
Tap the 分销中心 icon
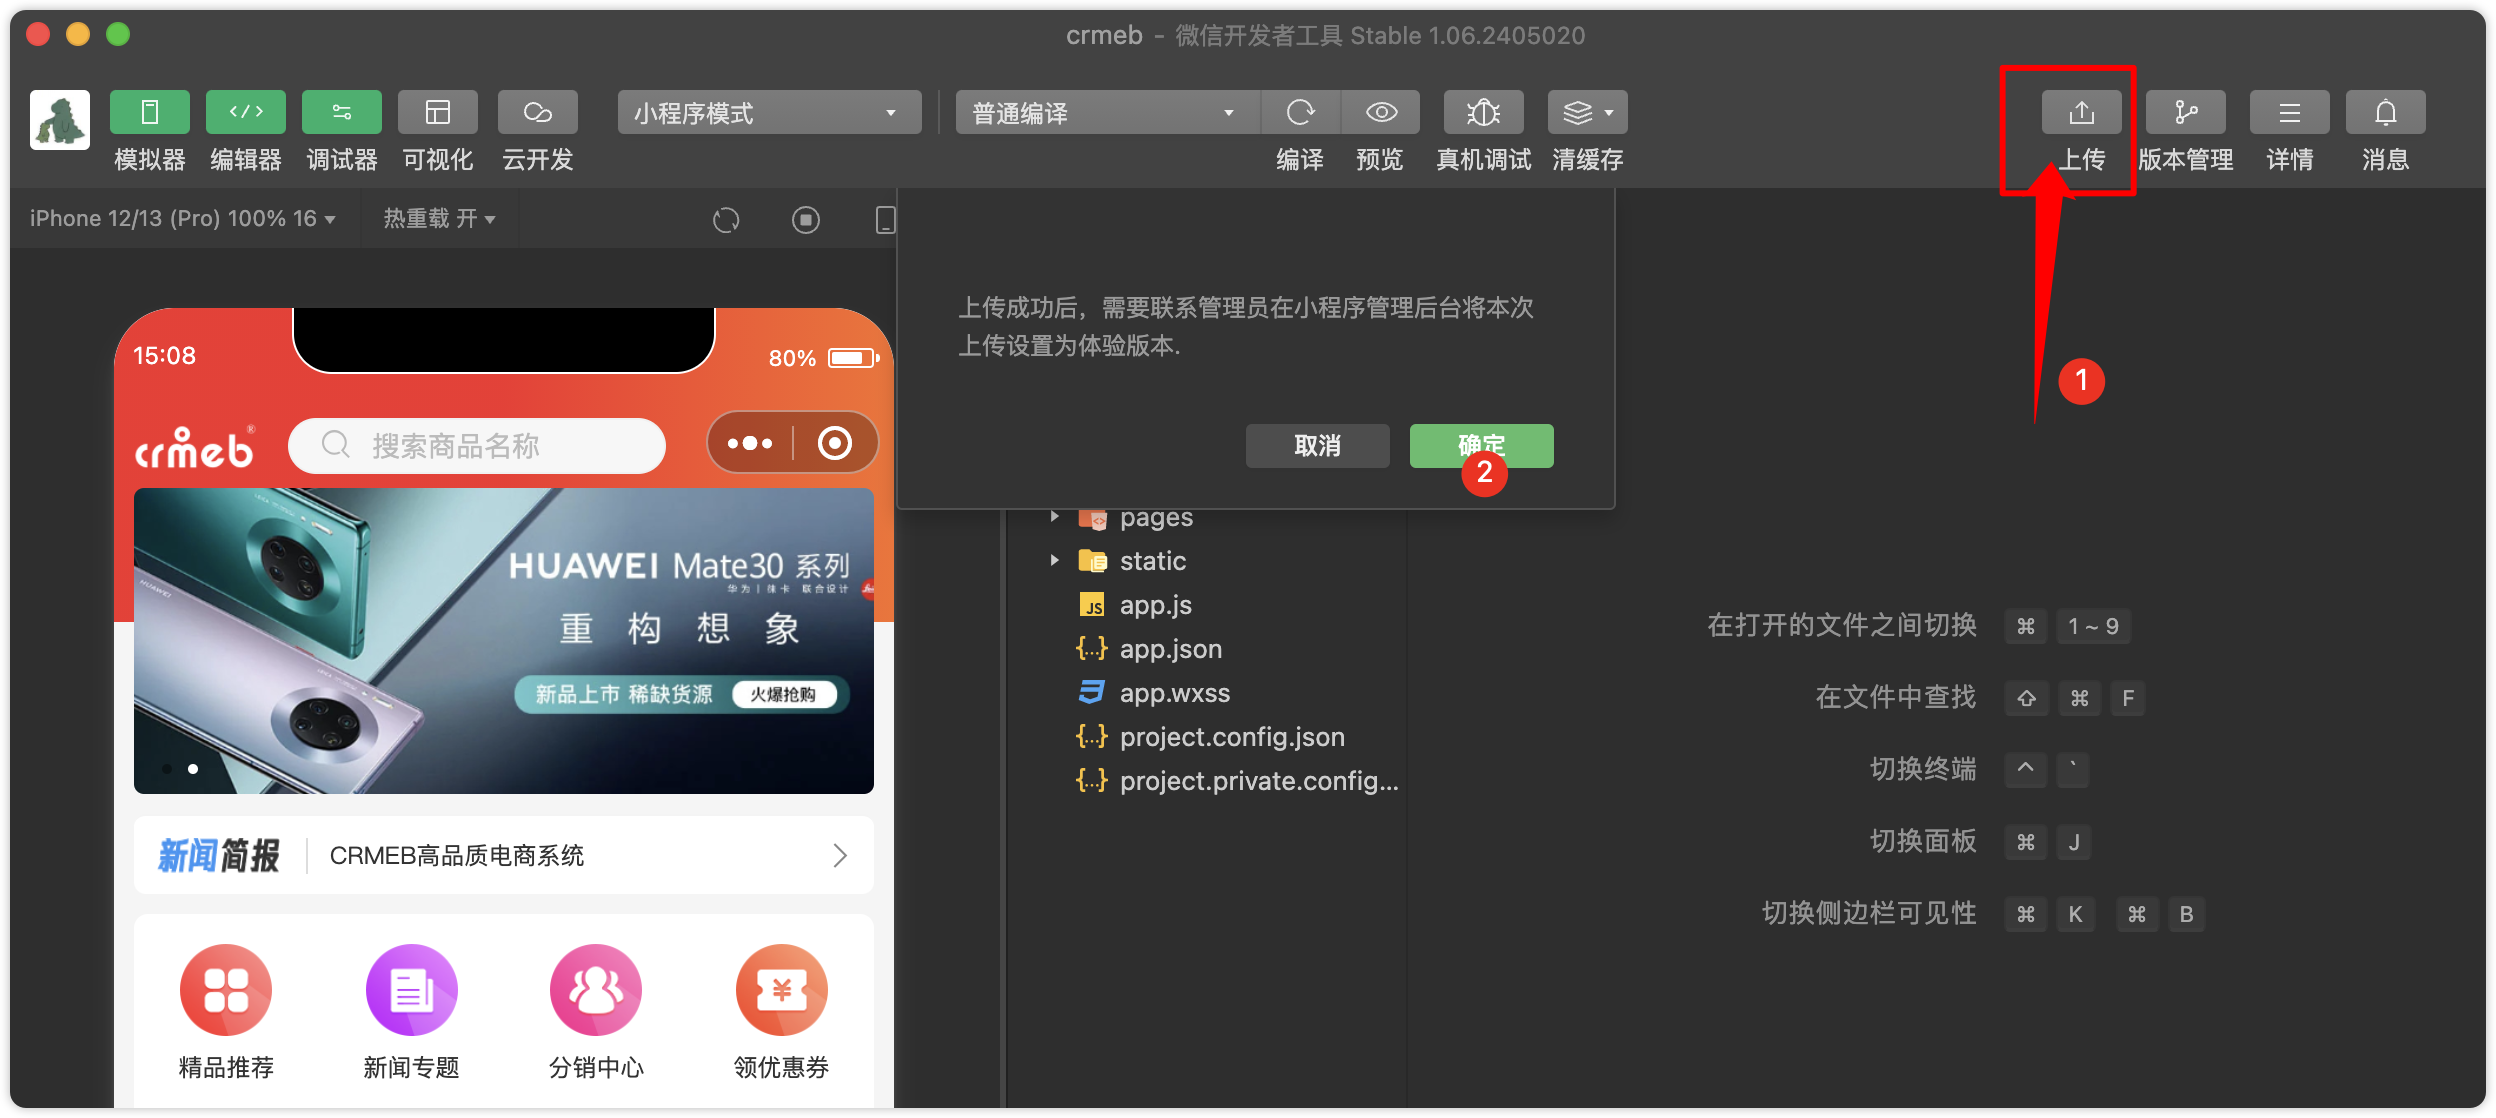tap(596, 990)
